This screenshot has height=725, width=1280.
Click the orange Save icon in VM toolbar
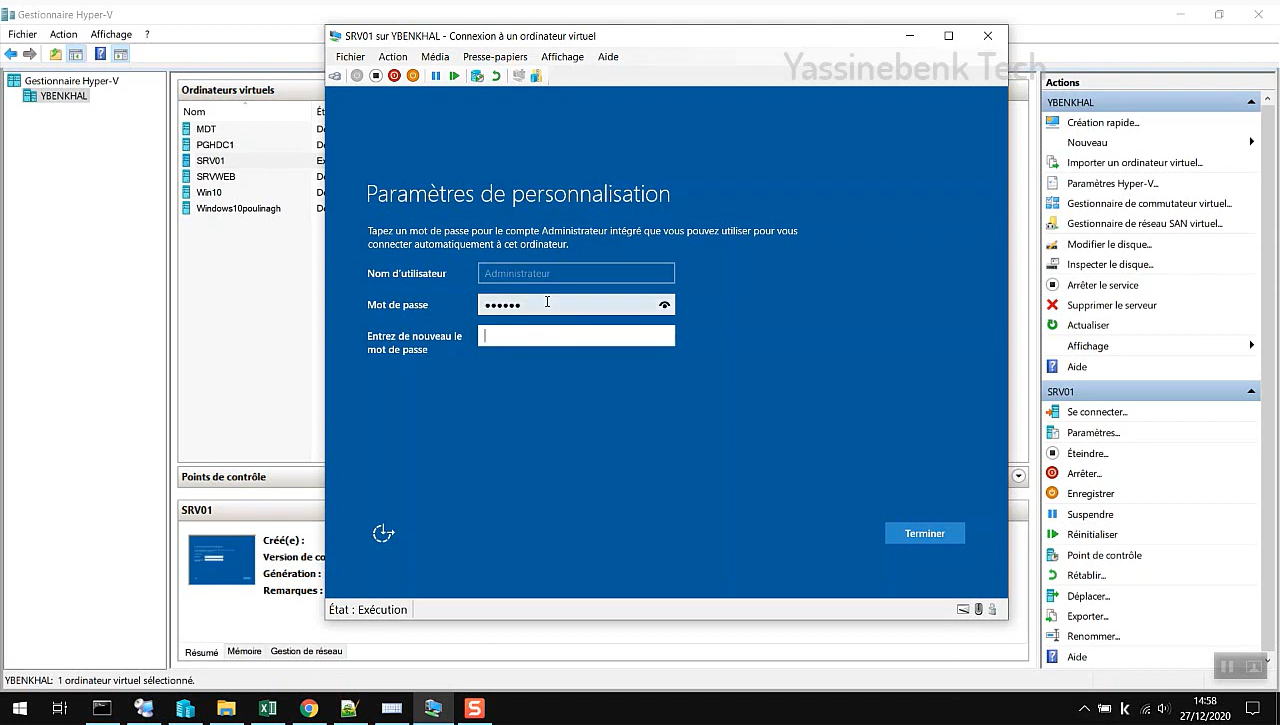[412, 76]
